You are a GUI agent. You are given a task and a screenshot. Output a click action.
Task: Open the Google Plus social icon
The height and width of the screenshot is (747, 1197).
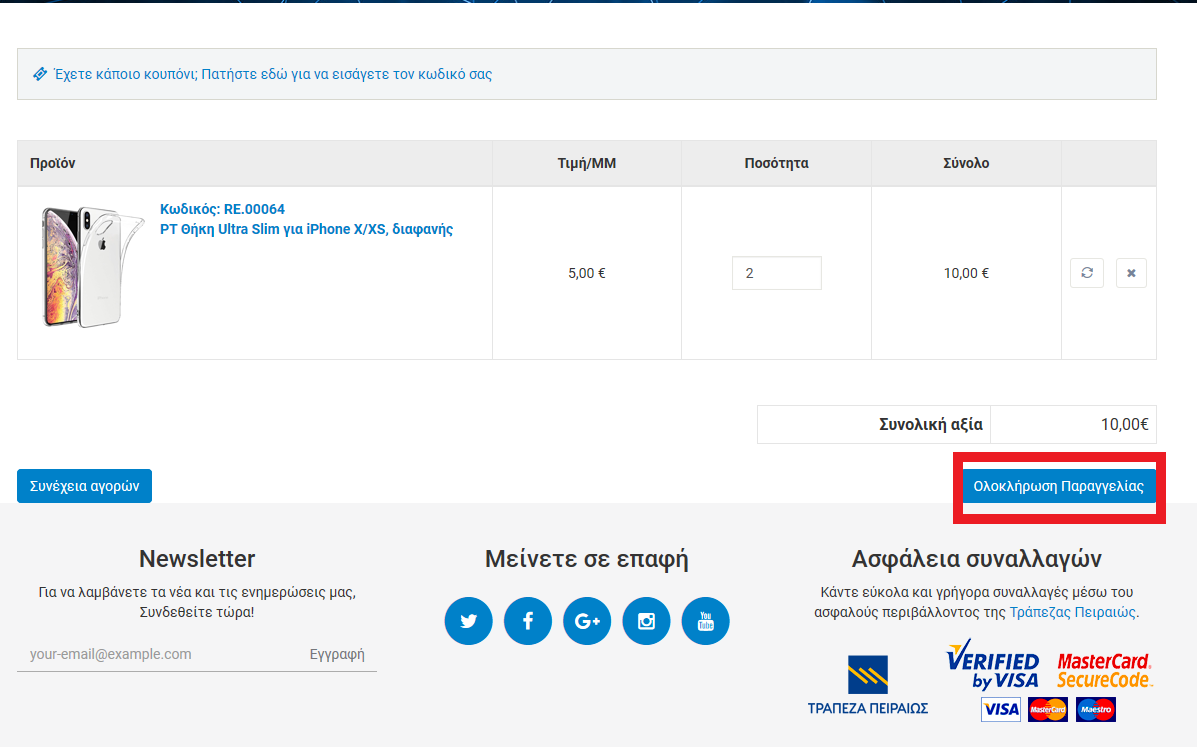click(587, 621)
